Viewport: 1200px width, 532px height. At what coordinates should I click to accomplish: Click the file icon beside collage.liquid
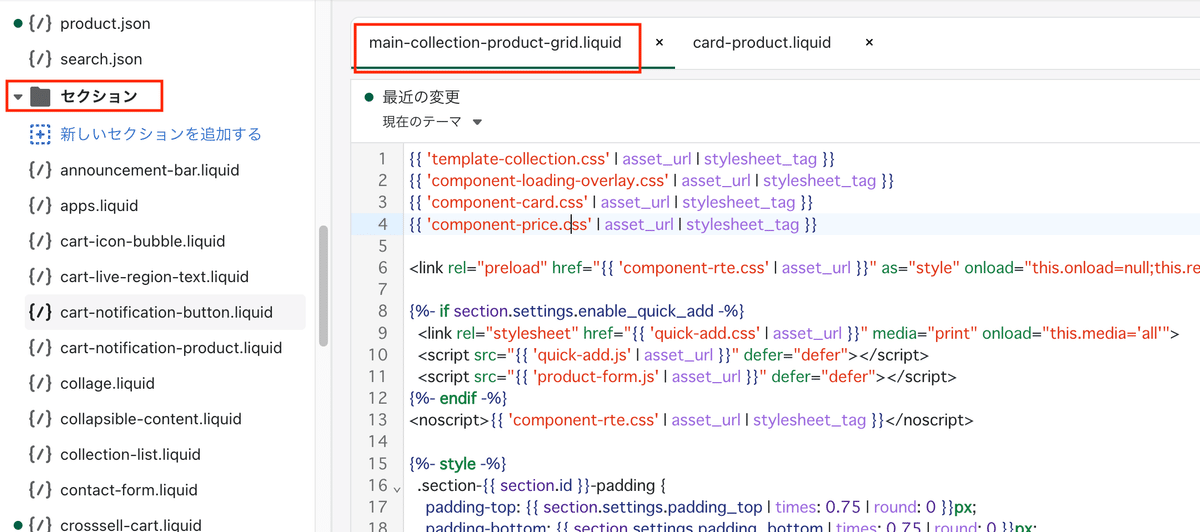[40, 383]
